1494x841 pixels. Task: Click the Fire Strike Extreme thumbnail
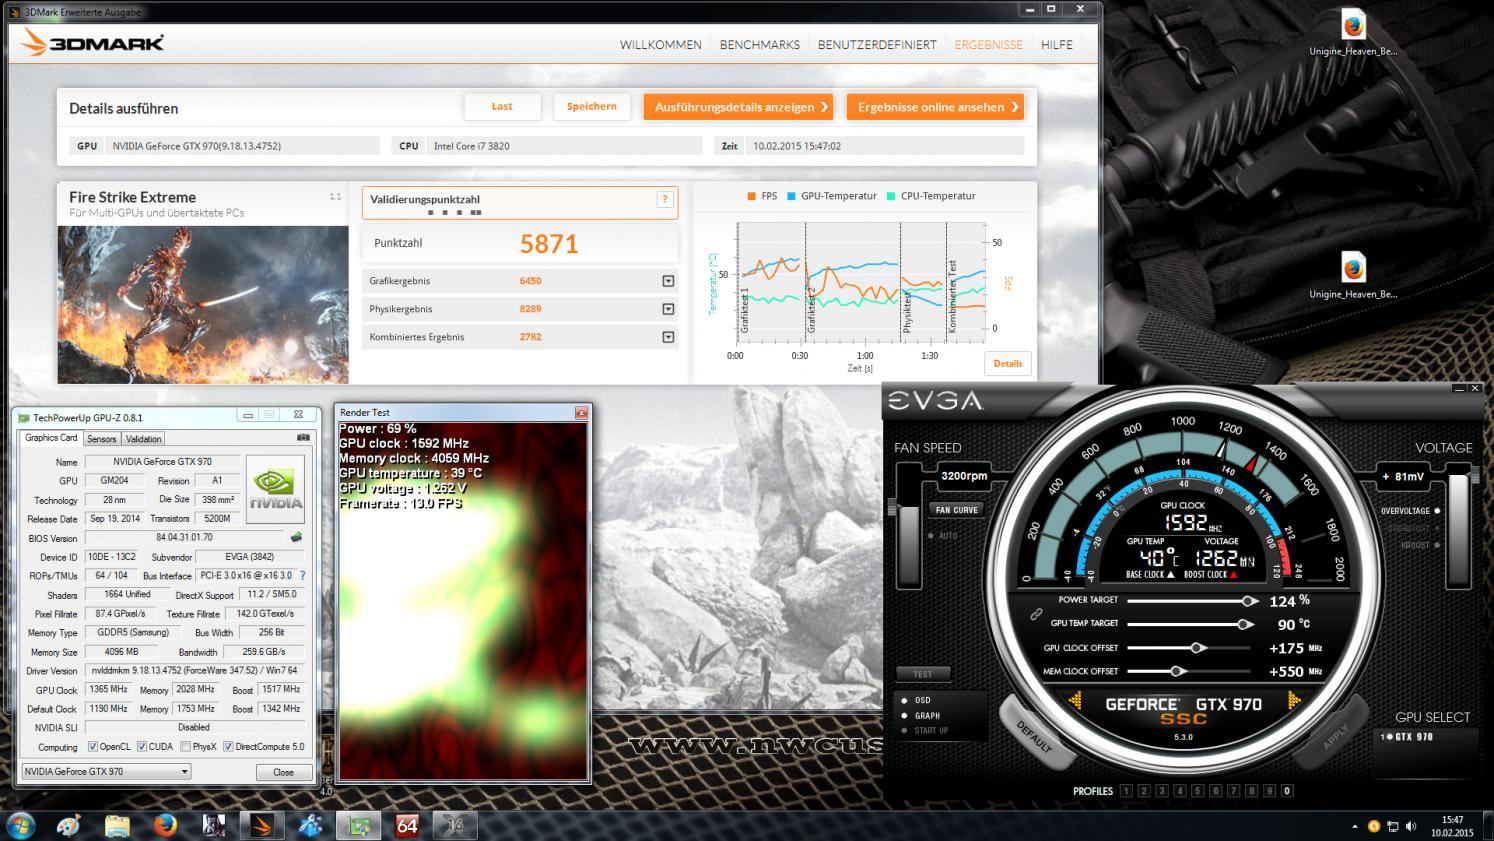coord(203,304)
